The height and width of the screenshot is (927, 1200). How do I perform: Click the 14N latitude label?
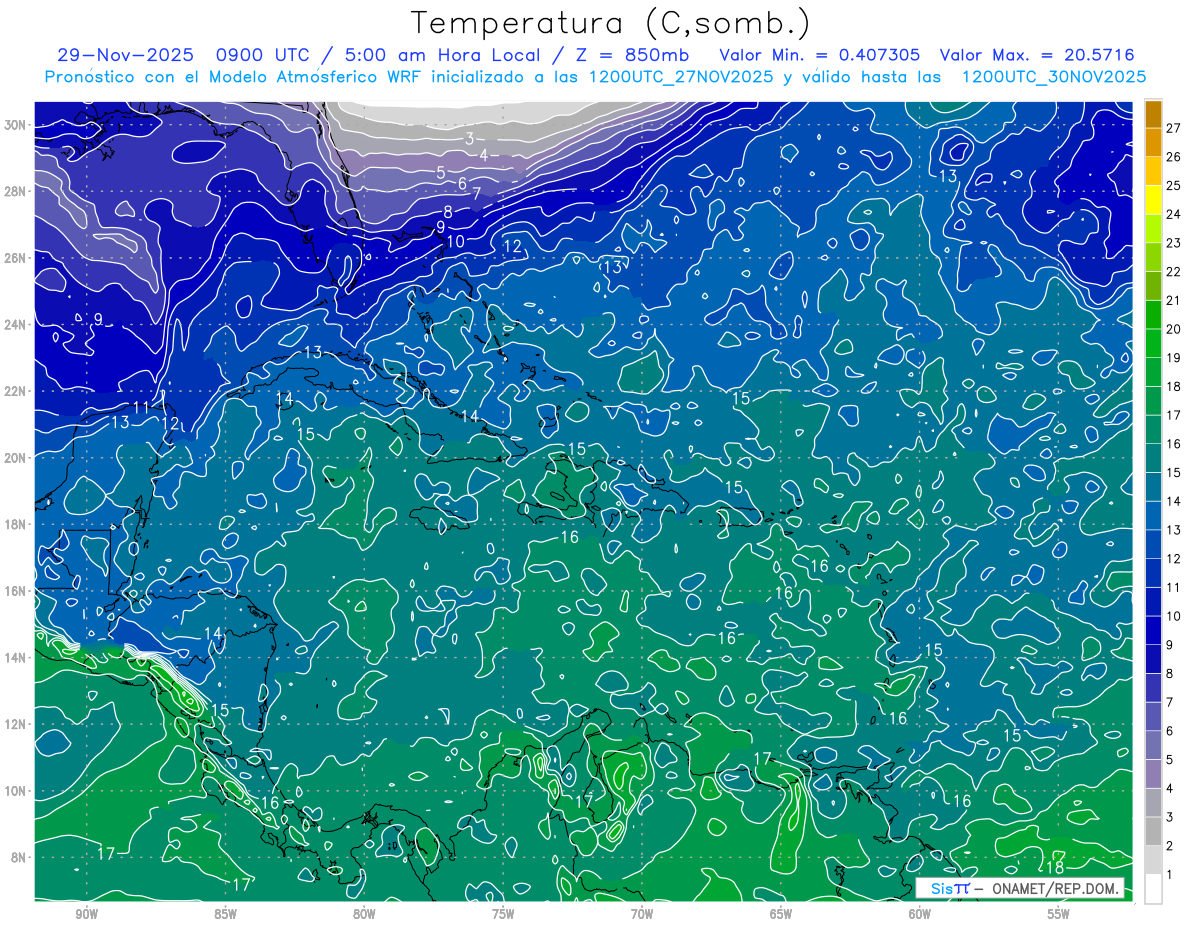[x=17, y=658]
